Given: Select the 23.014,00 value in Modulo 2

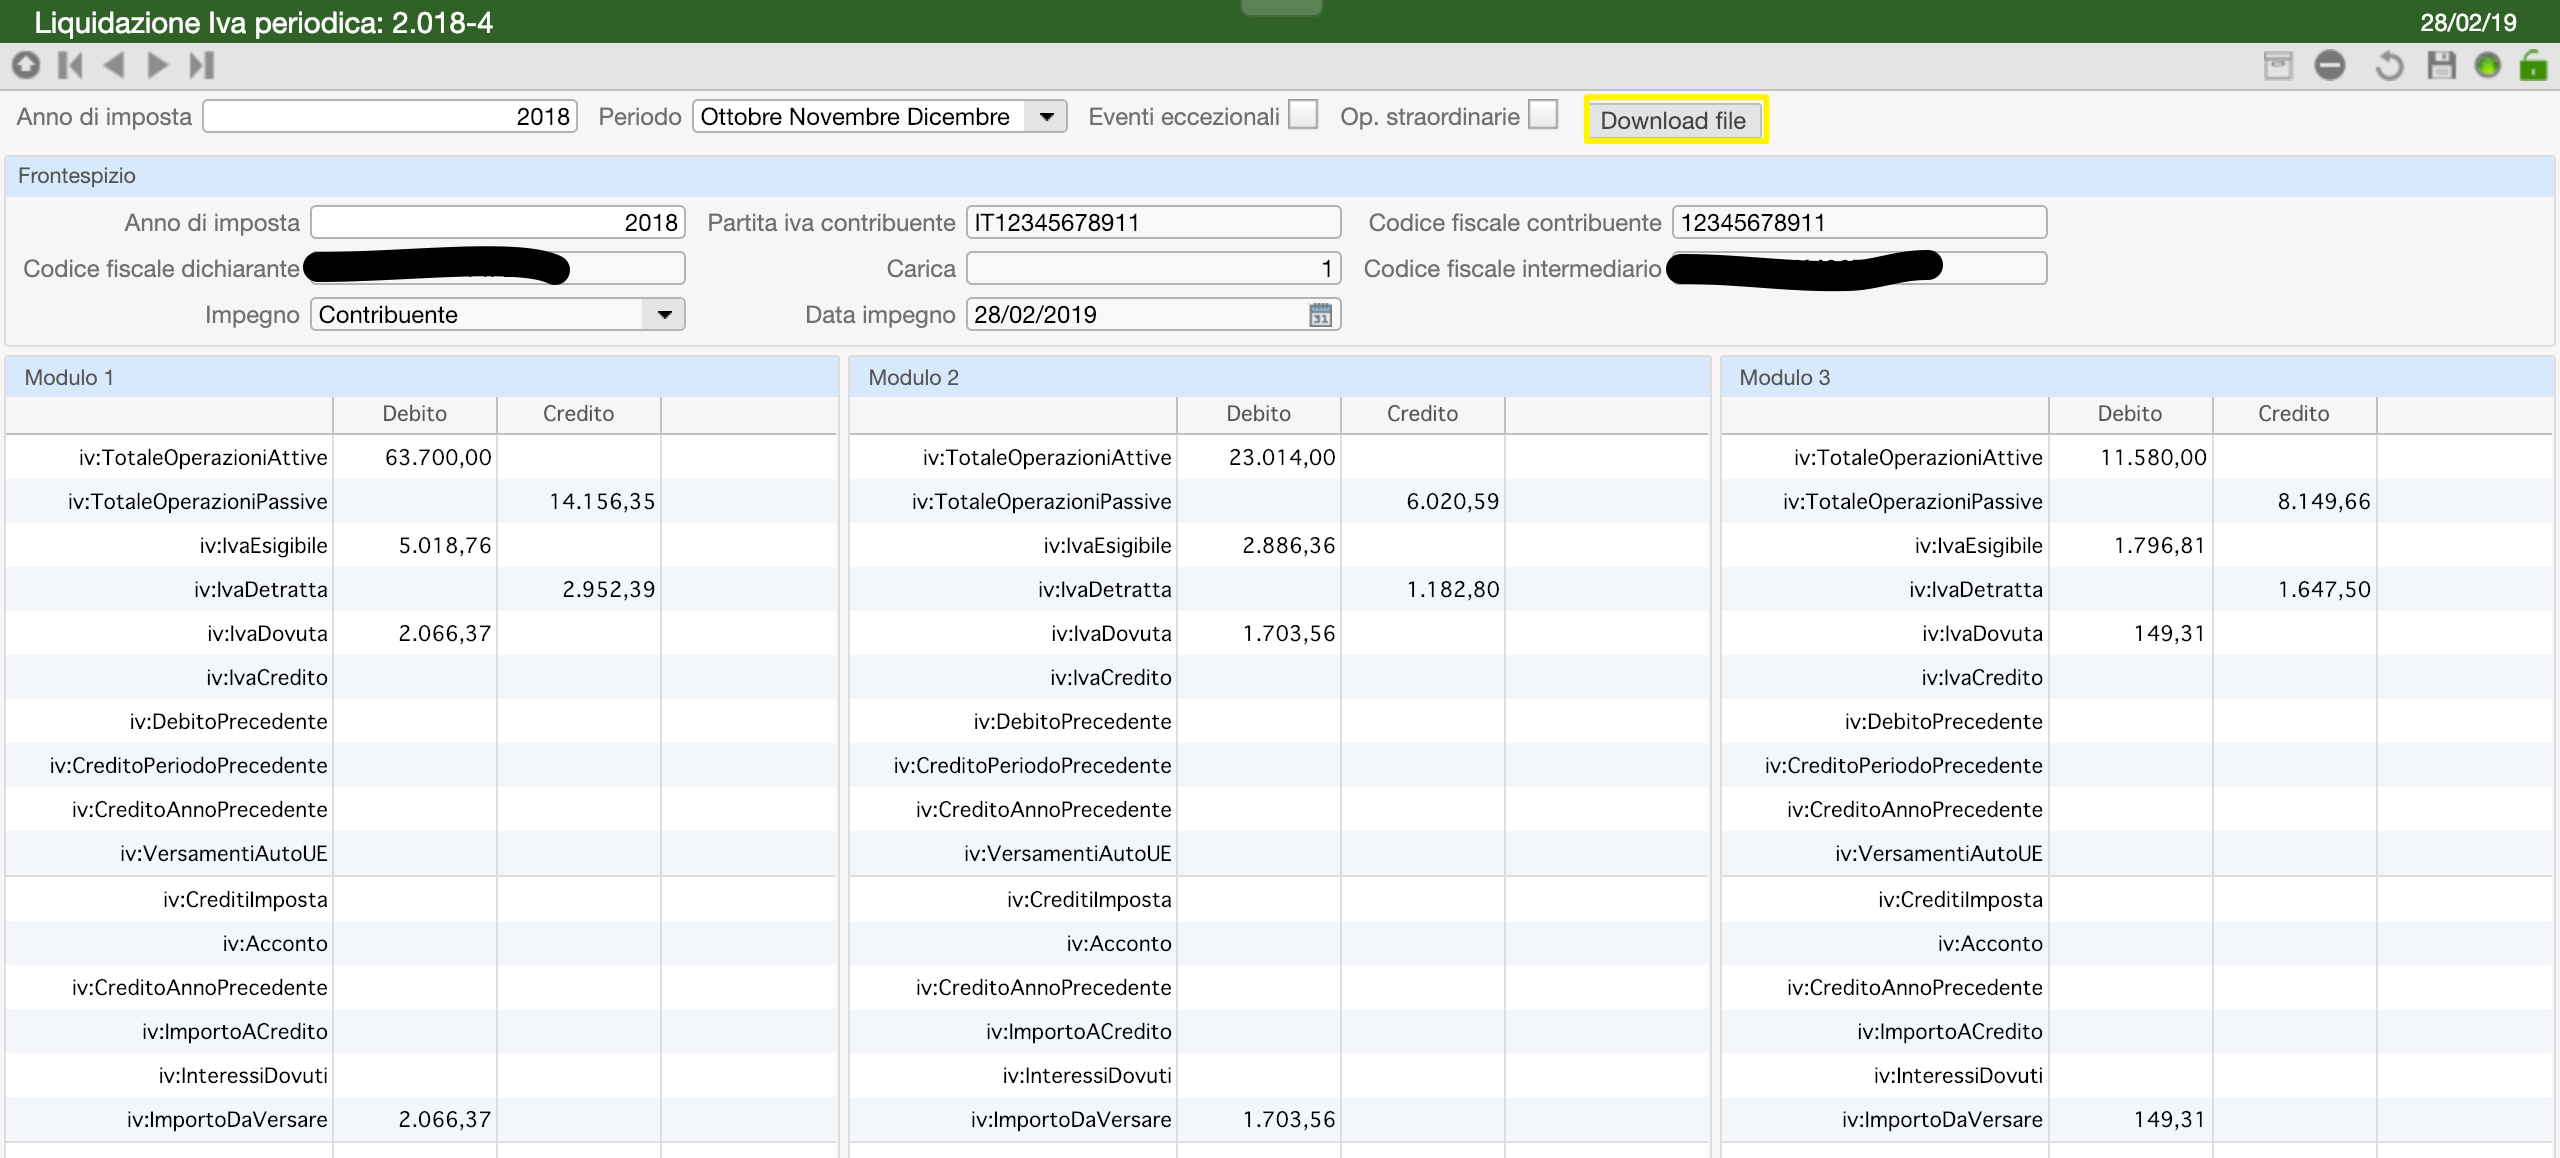Looking at the screenshot, I should [1259, 457].
